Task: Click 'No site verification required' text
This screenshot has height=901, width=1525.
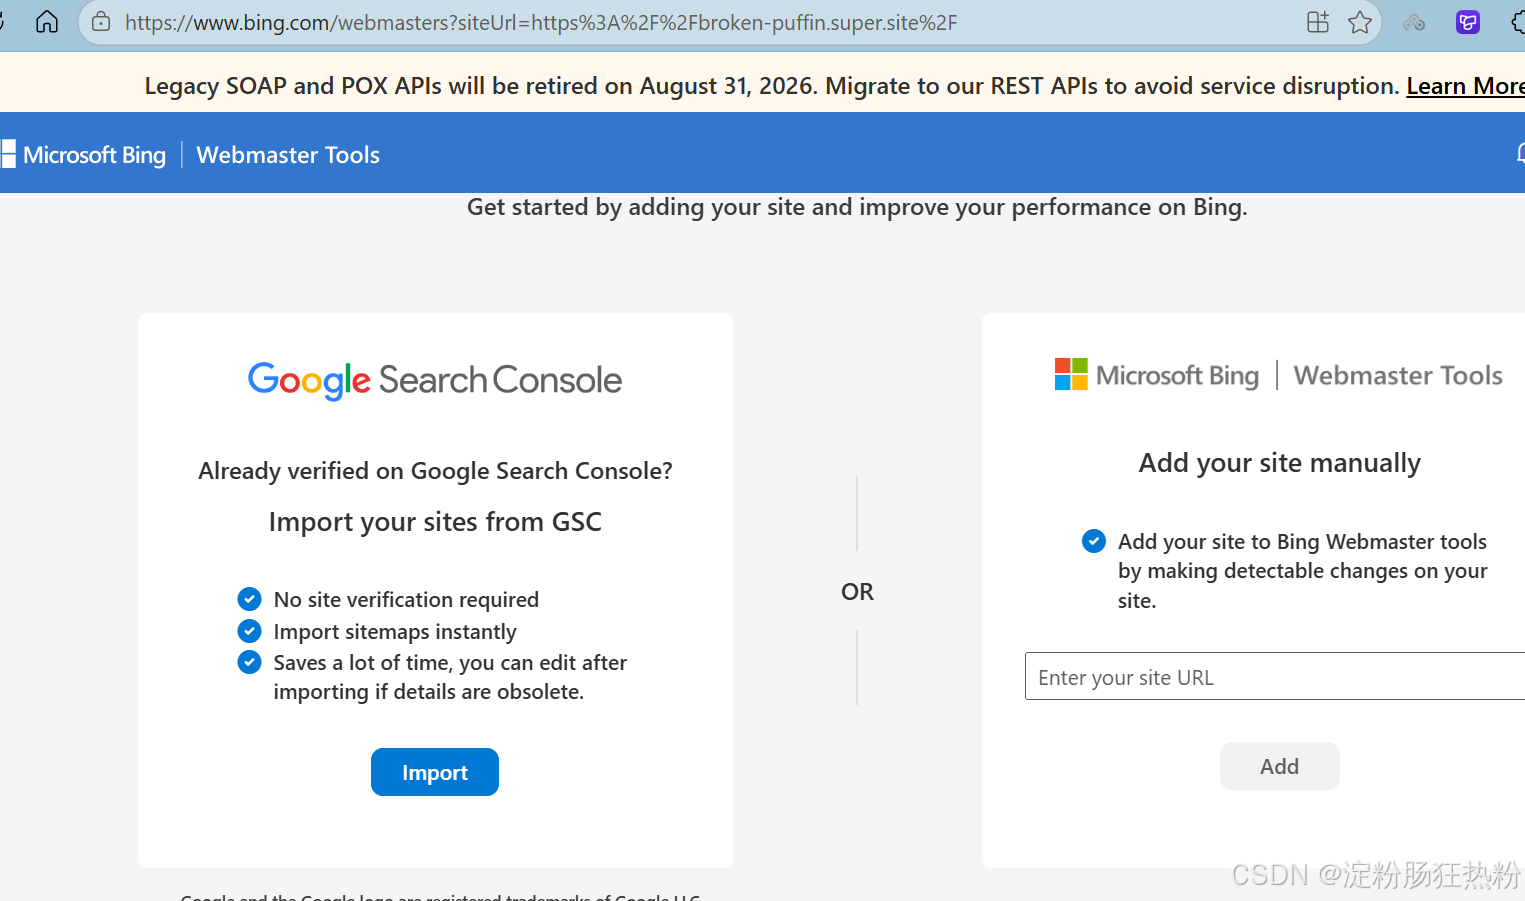Action: pyautogui.click(x=406, y=599)
